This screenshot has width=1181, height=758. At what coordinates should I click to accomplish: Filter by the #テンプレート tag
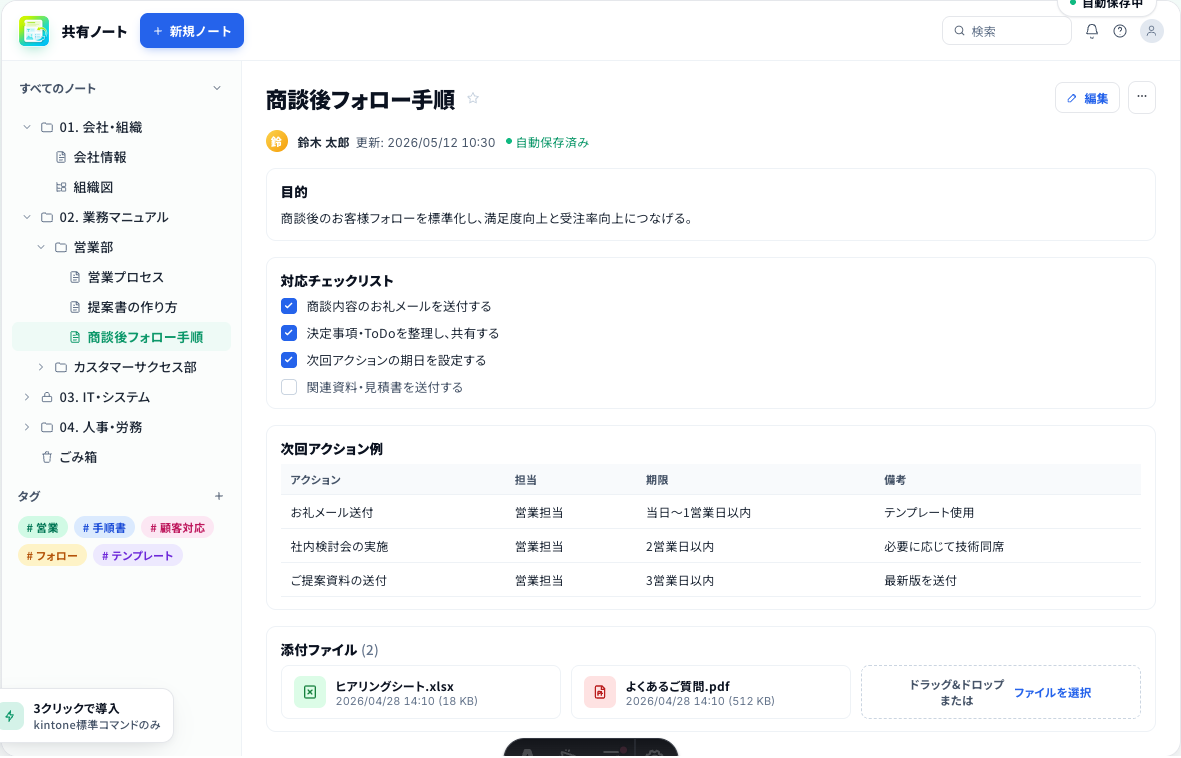[138, 555]
